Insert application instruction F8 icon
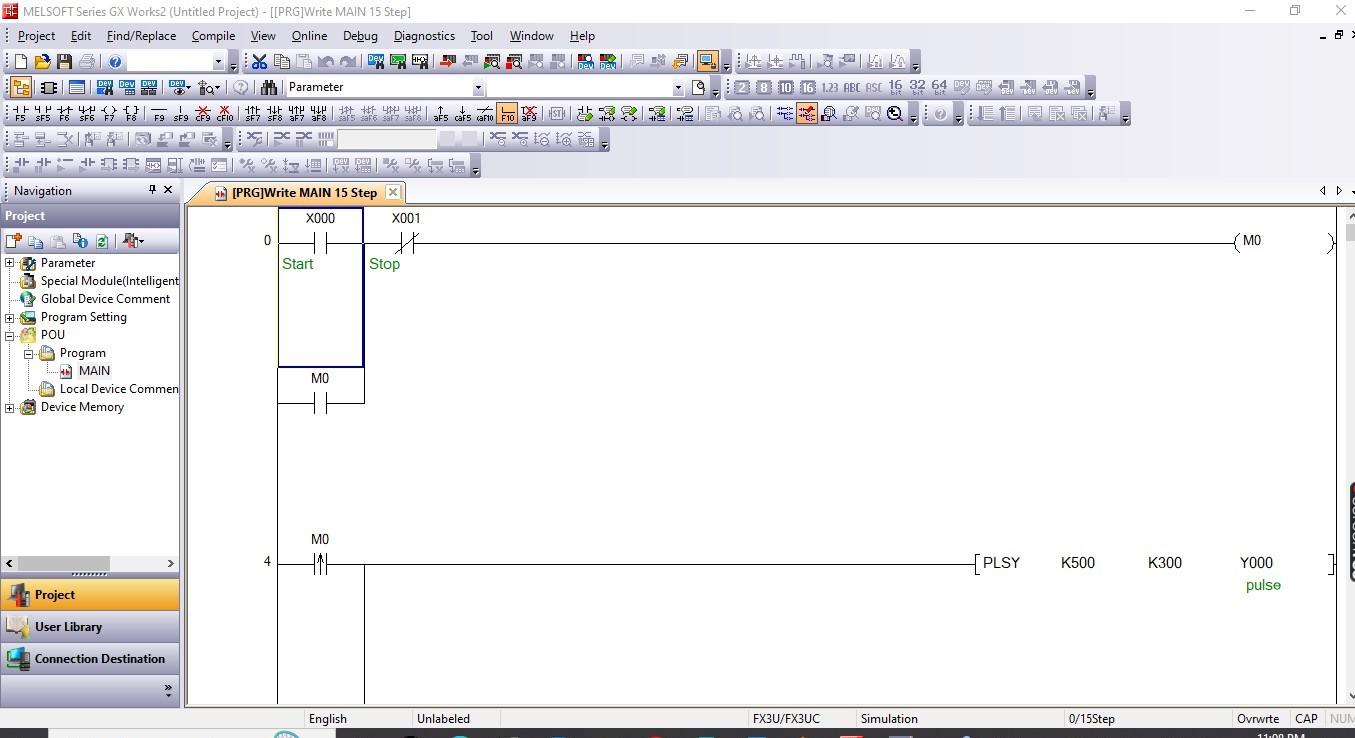 (x=131, y=114)
